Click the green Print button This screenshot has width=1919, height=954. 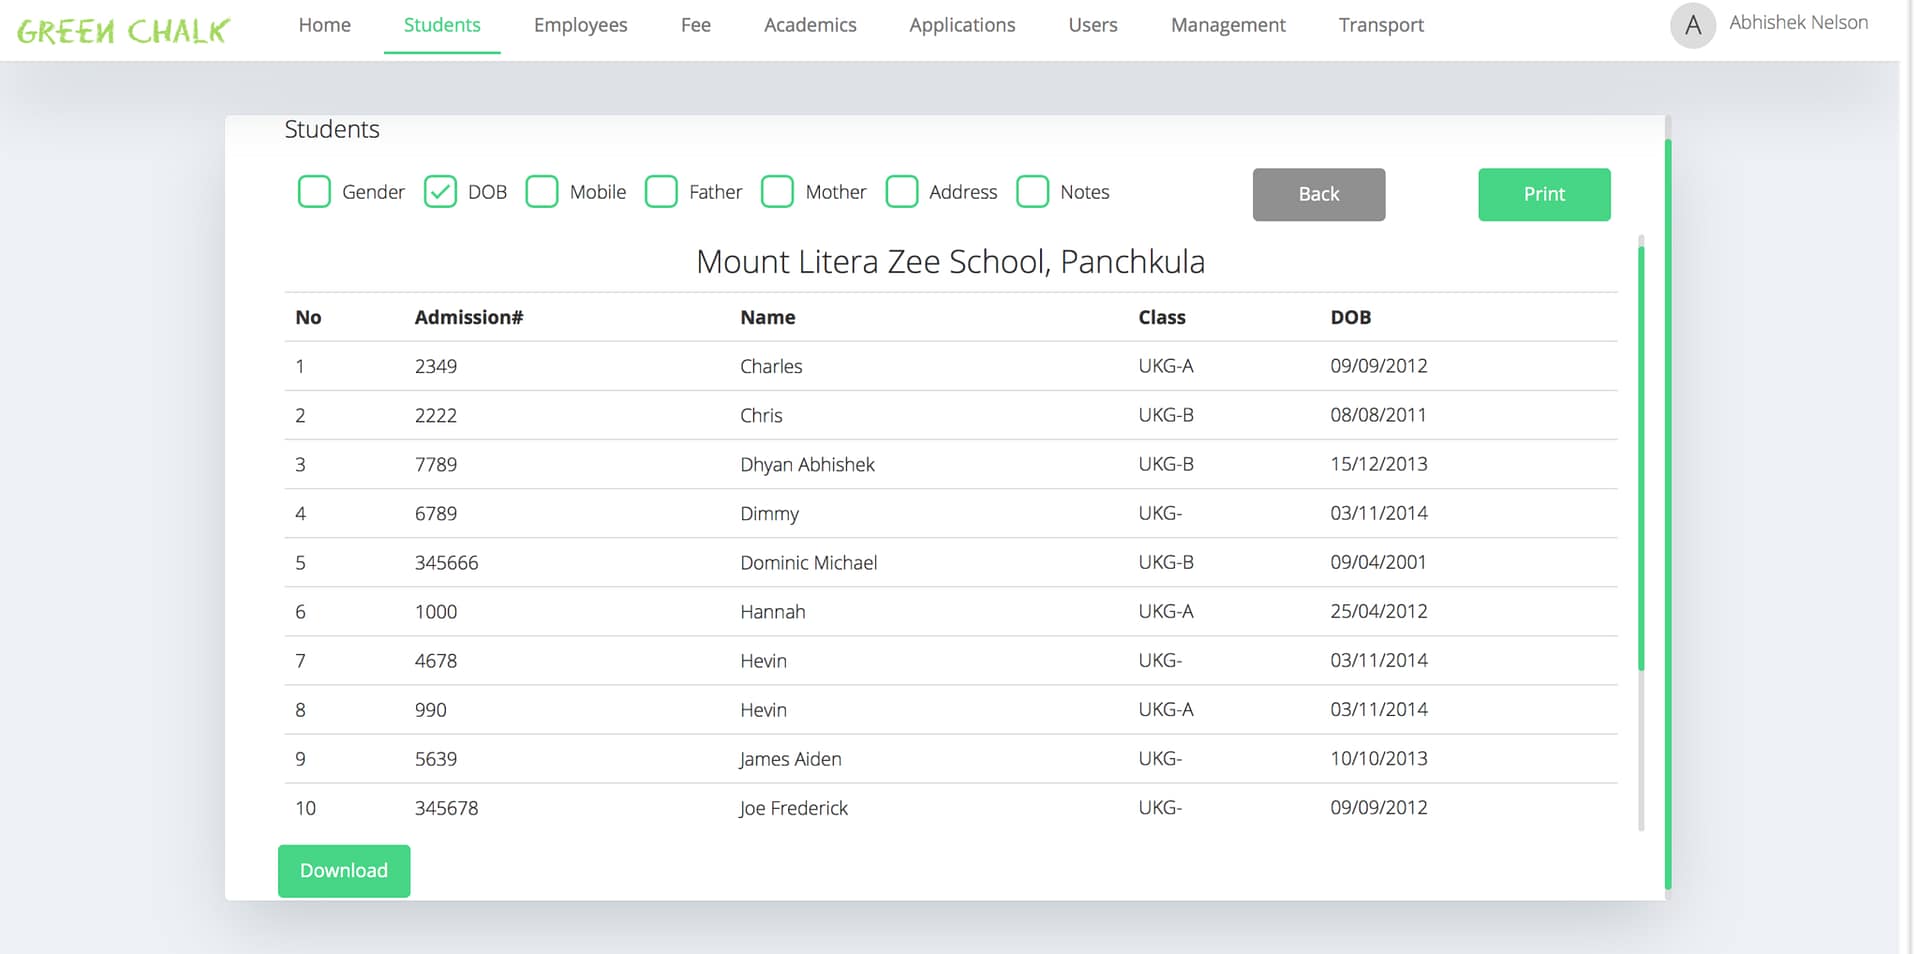click(x=1543, y=194)
